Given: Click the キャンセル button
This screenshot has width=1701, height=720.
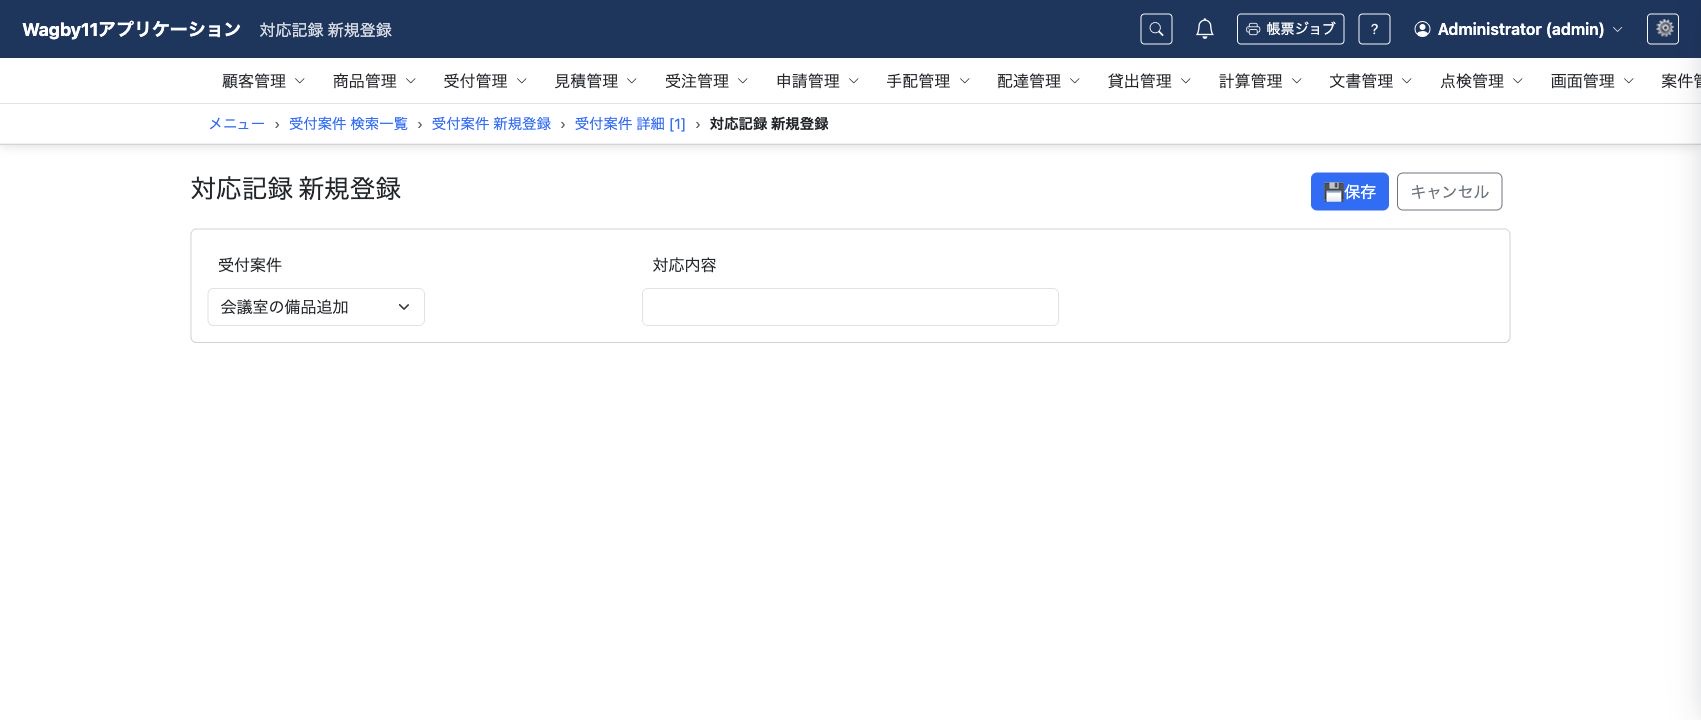Looking at the screenshot, I should pos(1449,192).
